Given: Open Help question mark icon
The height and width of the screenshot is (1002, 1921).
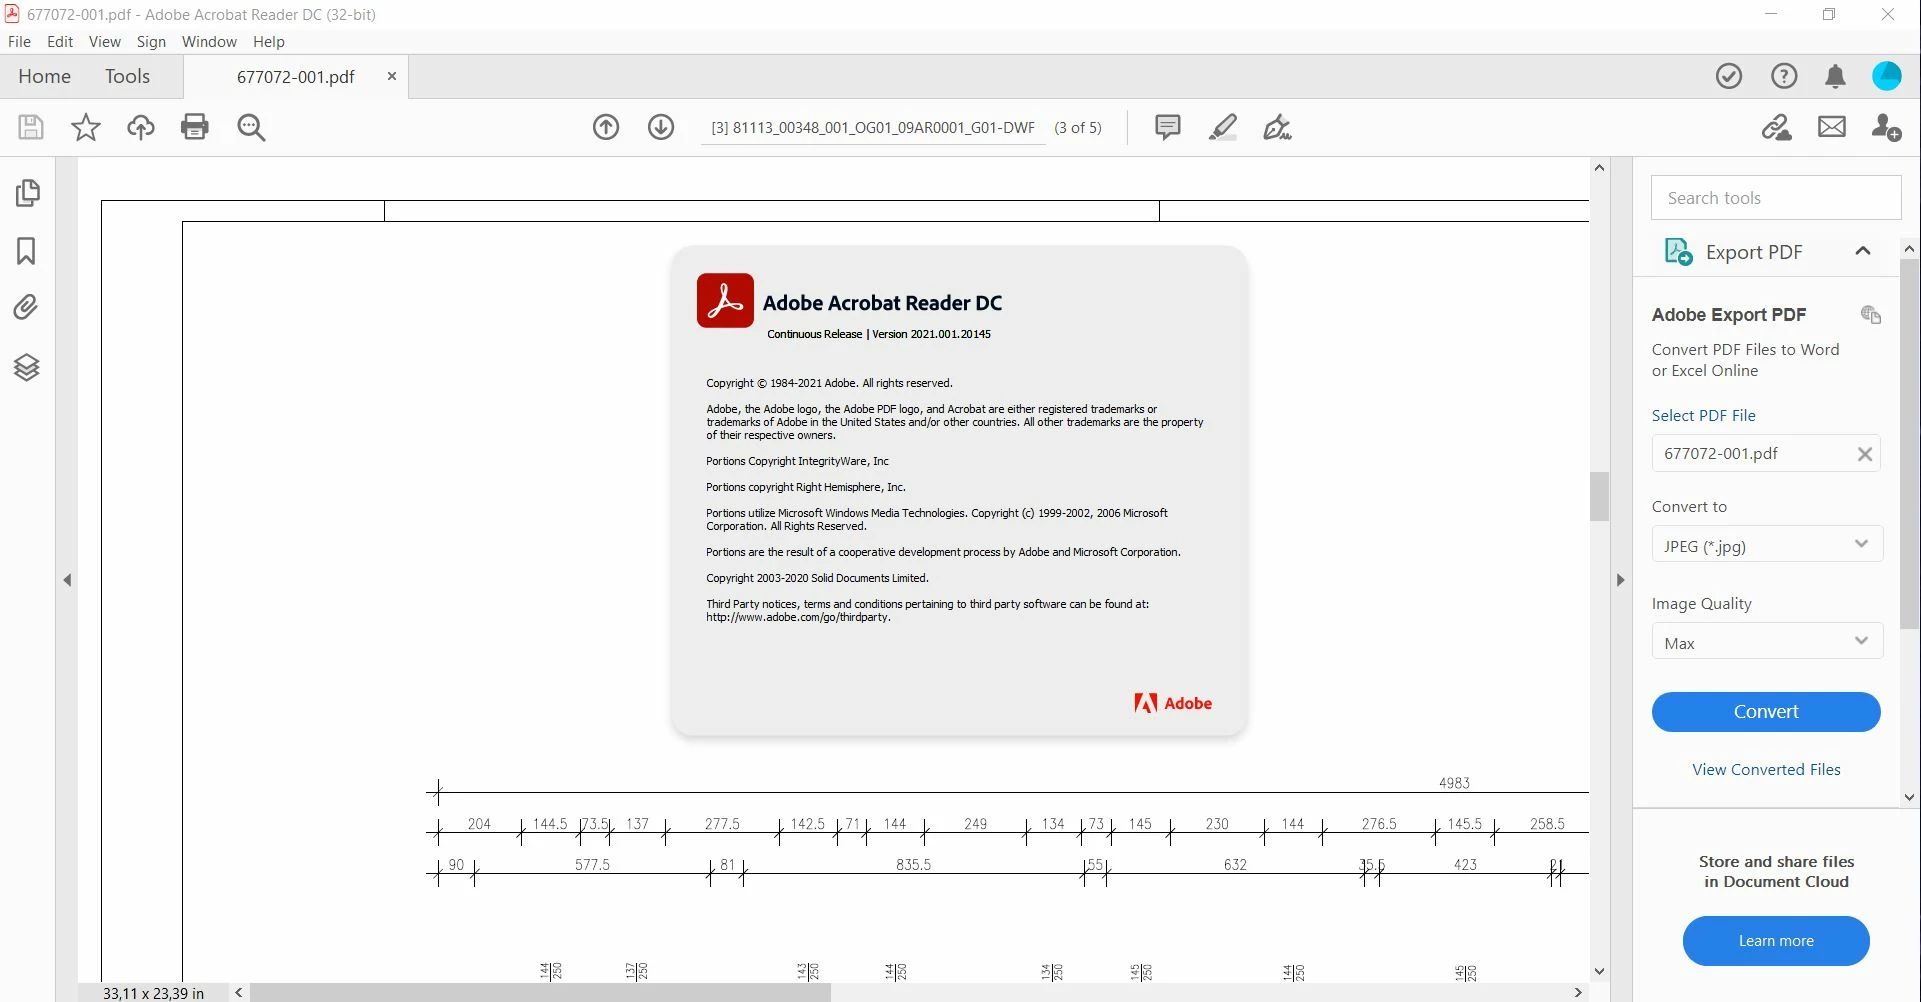Looking at the screenshot, I should [x=1784, y=76].
